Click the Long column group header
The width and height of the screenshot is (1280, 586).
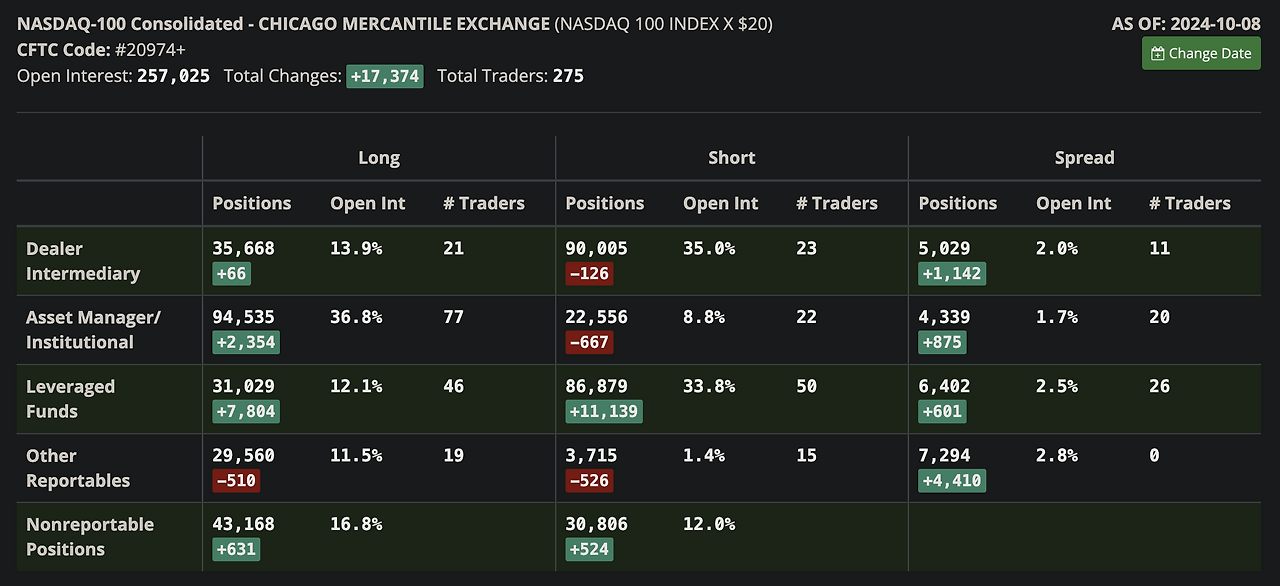coord(379,158)
